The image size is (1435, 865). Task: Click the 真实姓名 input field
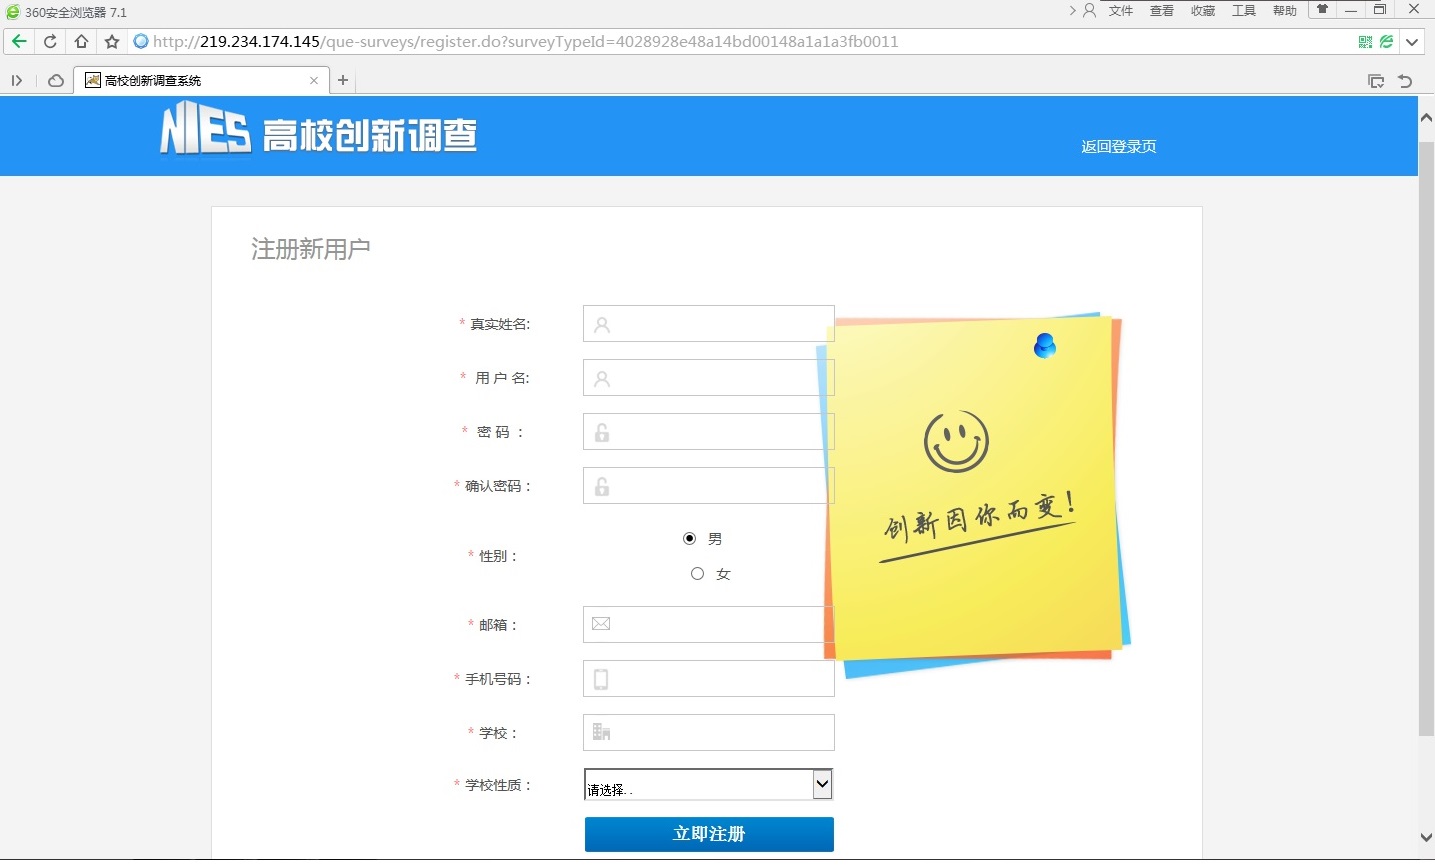[x=708, y=323]
